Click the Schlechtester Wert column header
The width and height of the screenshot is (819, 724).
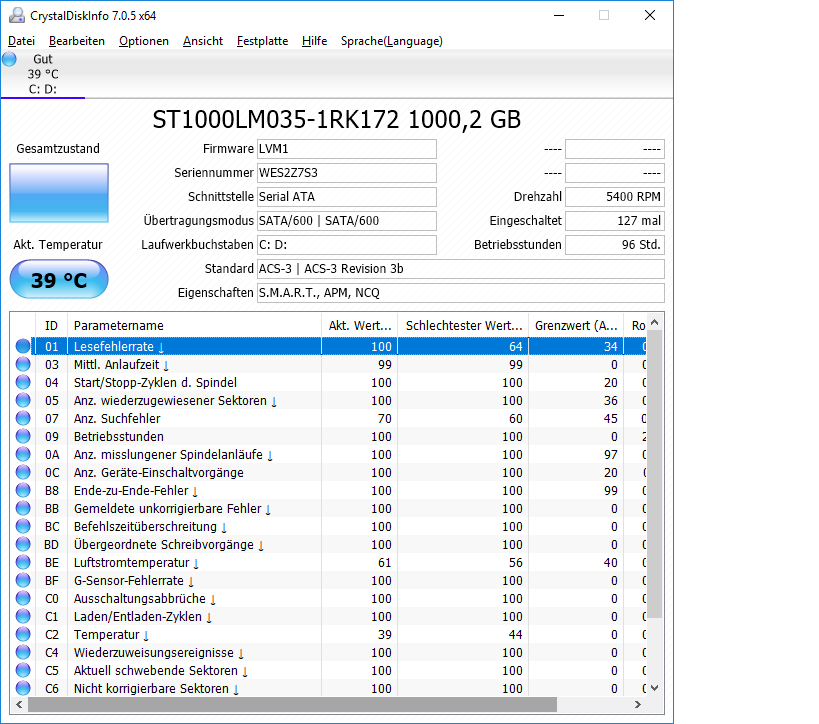click(463, 325)
